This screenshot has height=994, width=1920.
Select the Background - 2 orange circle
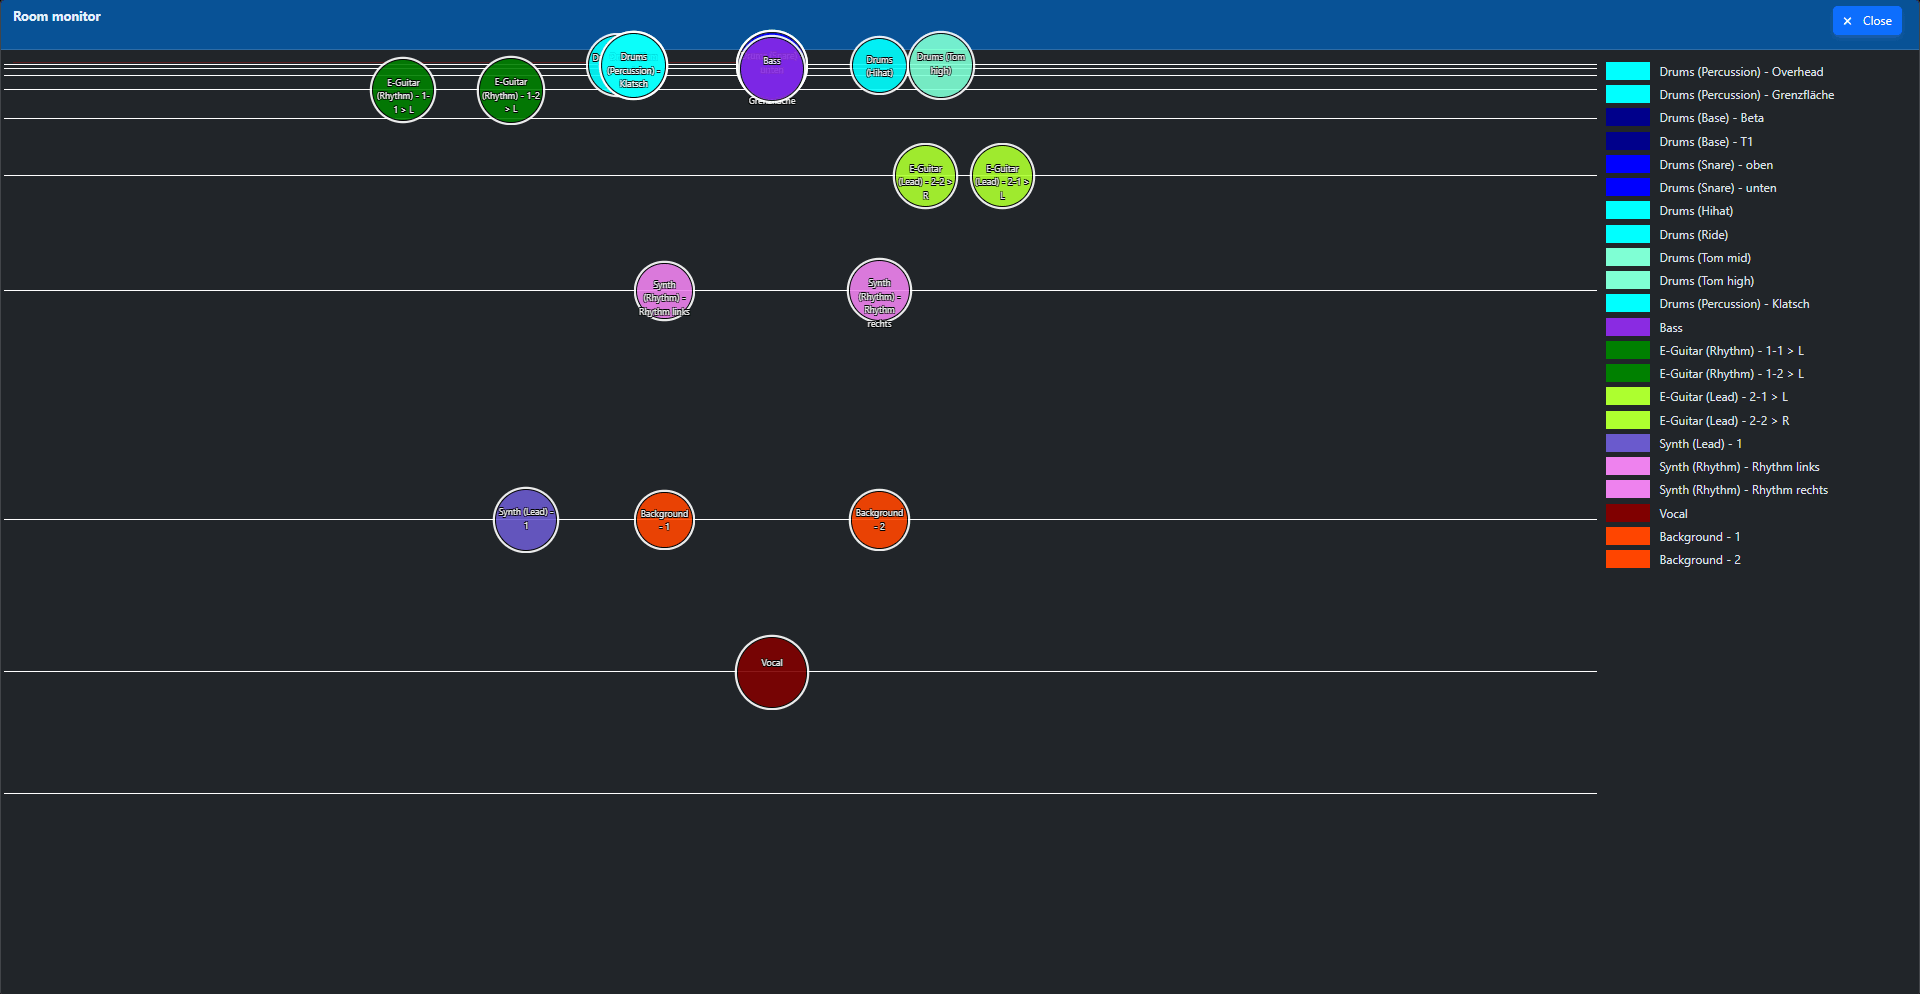point(879,520)
